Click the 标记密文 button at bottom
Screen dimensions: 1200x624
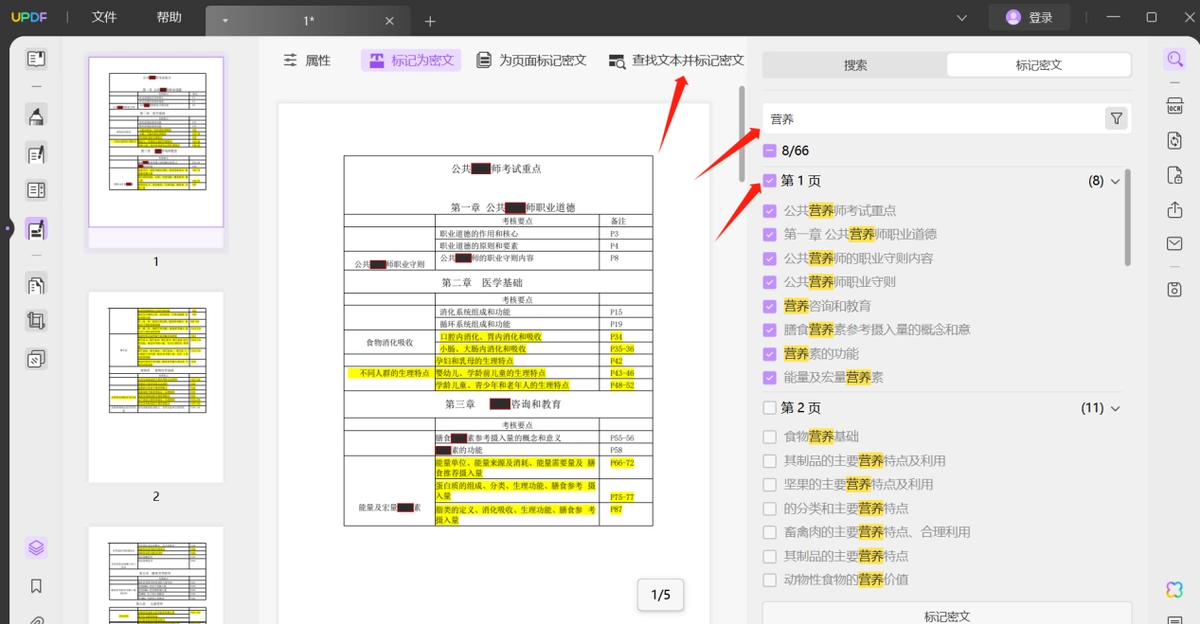947,615
